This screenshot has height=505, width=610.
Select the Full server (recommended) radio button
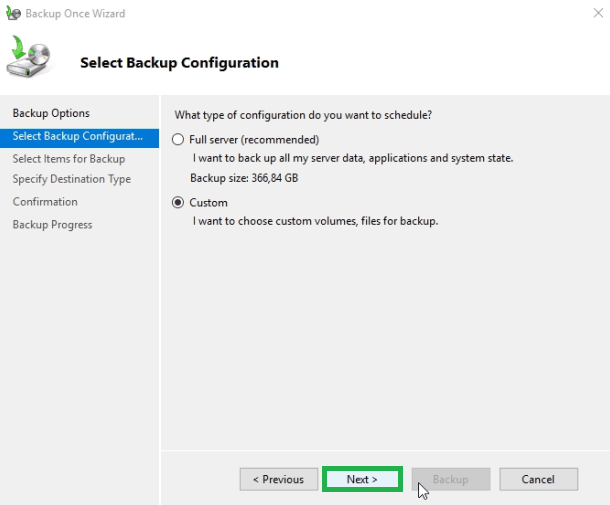coord(178,140)
